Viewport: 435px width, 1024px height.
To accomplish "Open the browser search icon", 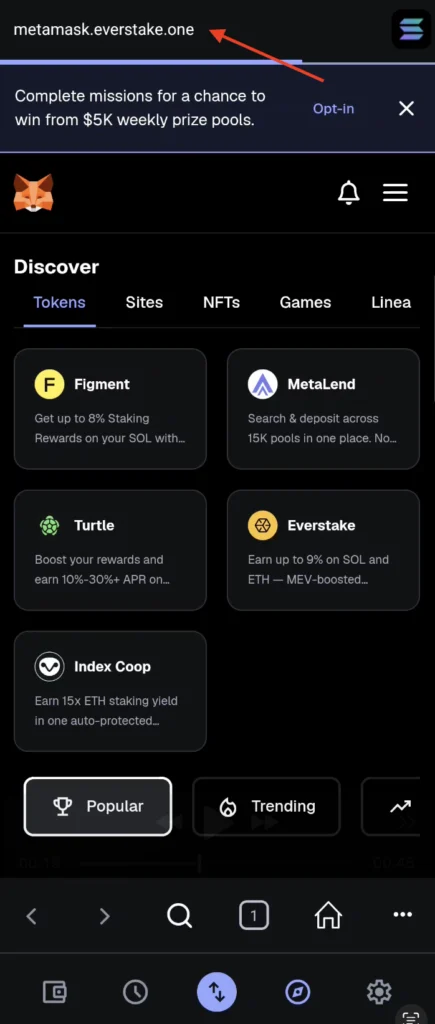I will 179,916.
